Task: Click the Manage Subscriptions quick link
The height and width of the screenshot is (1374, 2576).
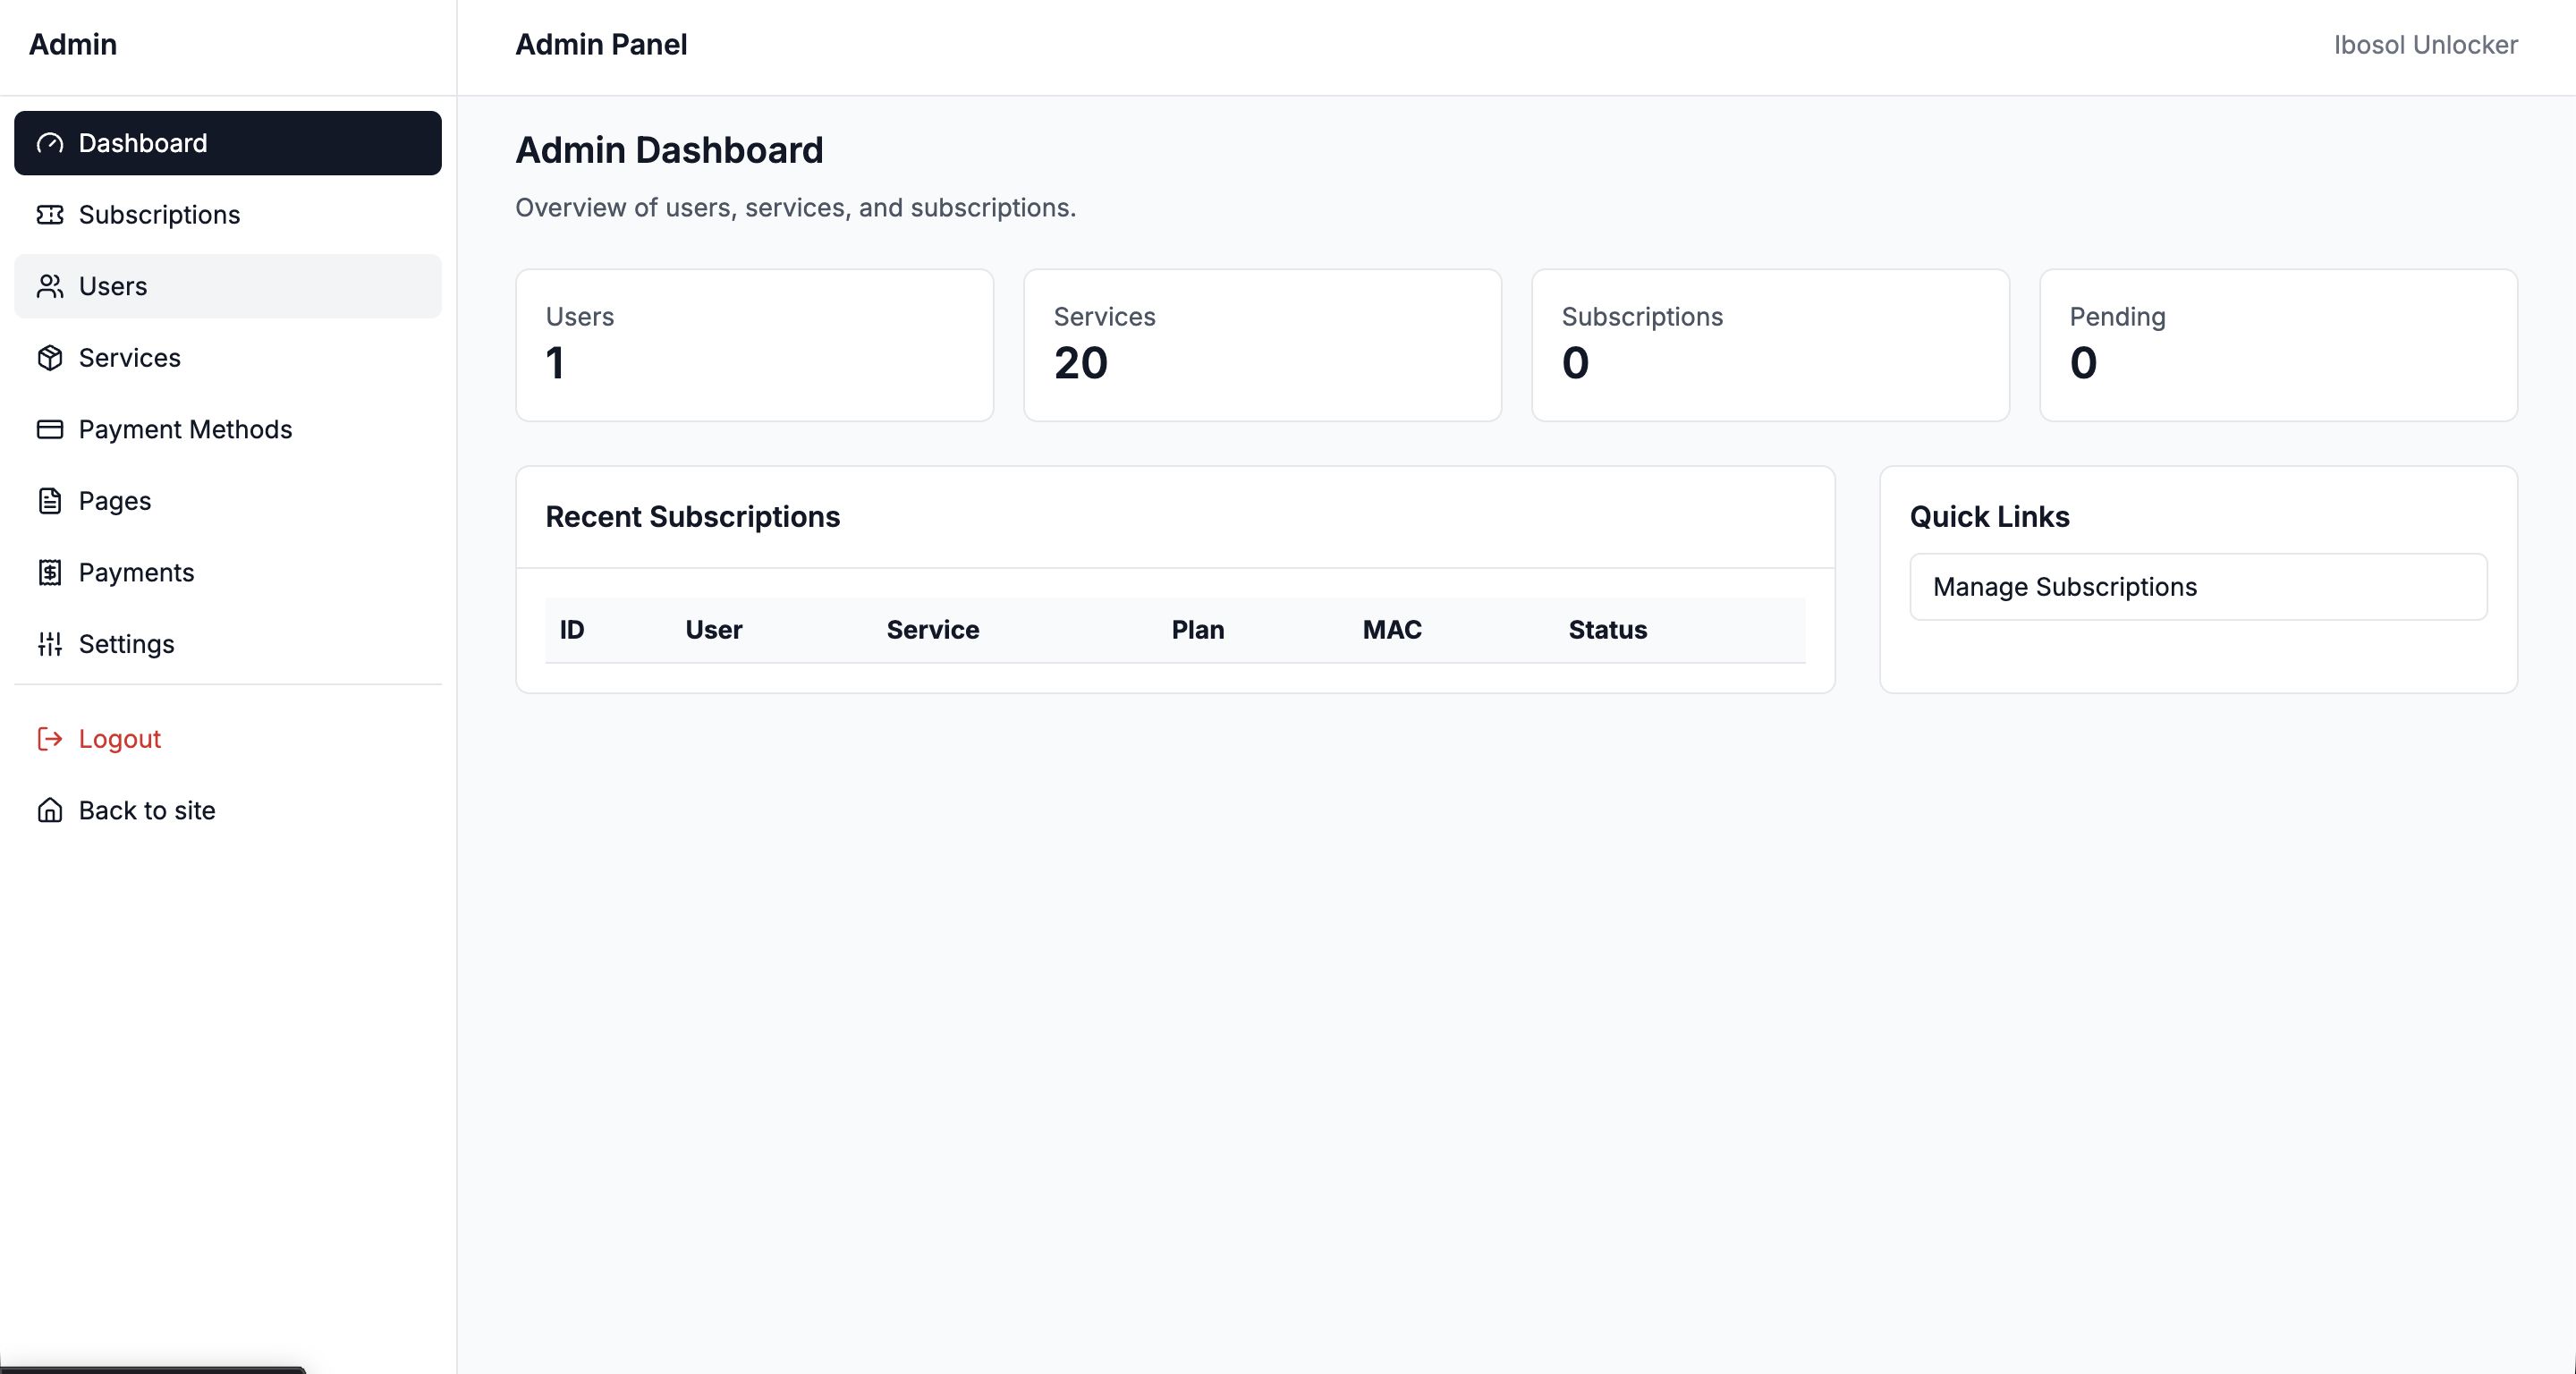Action: click(2198, 587)
